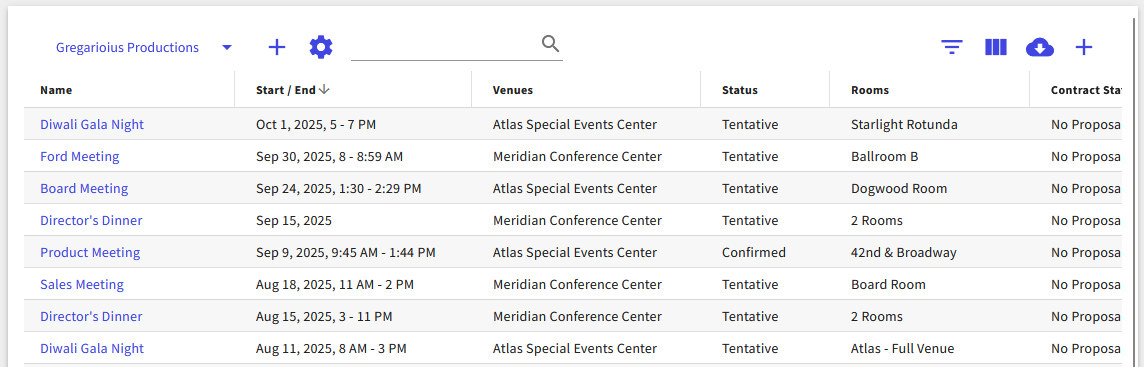Screen dimensions: 1144x367
Task: Click Aug 18, 2025, 11 AM - 2 PM cell
Action: 335,285
